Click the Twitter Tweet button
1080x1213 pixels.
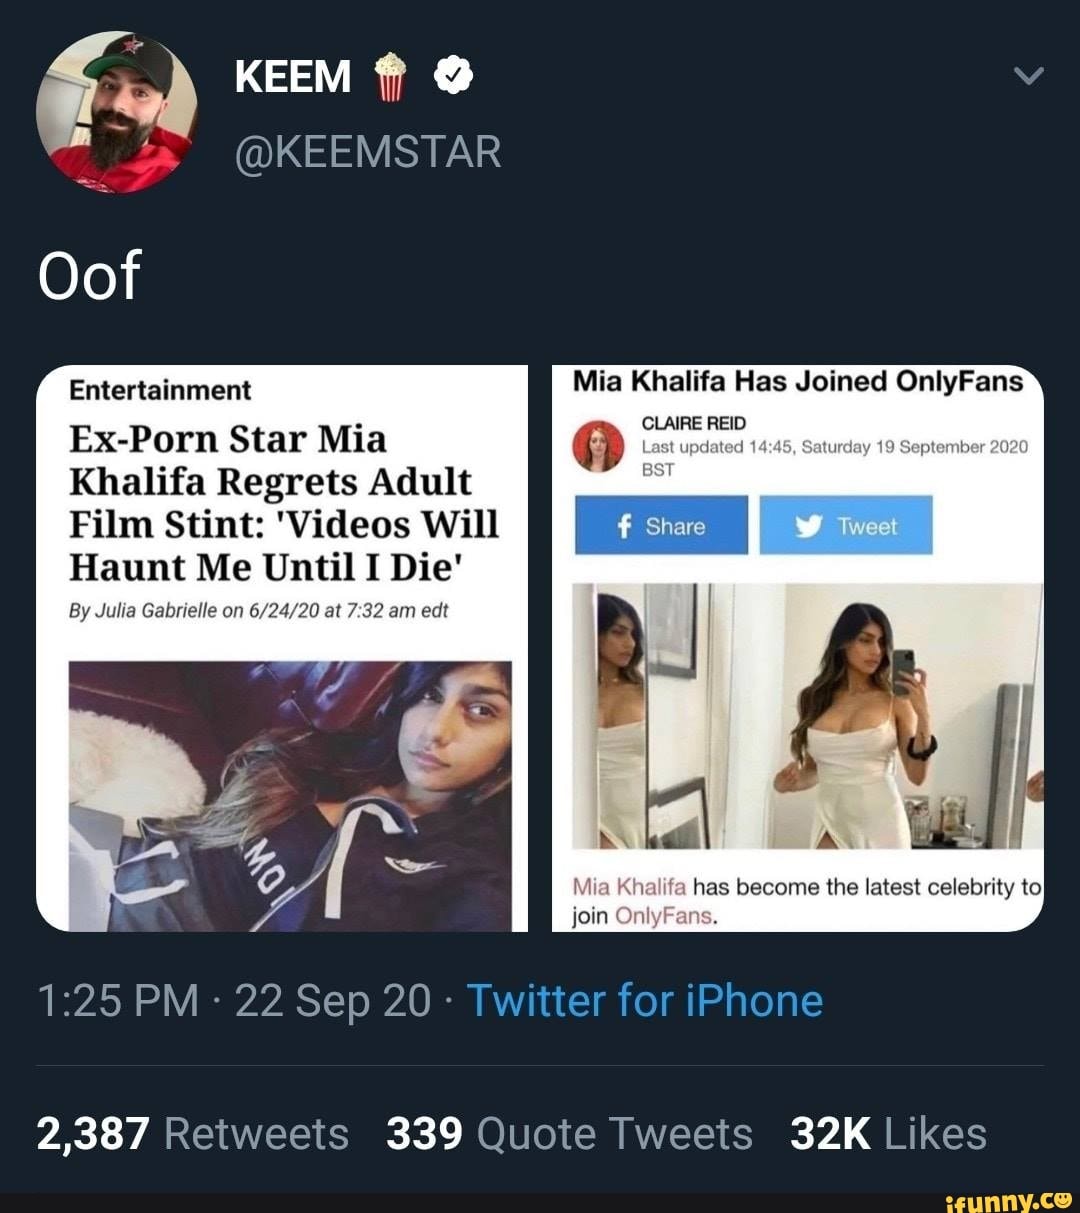click(846, 526)
